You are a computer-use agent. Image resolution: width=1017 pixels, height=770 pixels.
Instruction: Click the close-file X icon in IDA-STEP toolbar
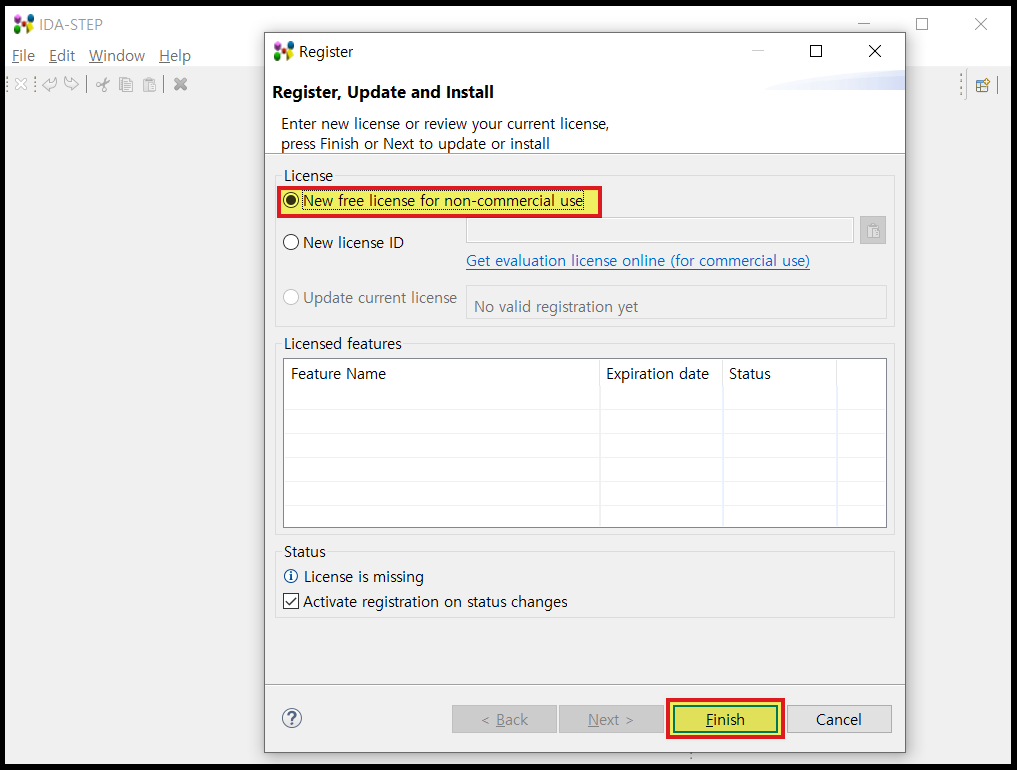tap(21, 84)
